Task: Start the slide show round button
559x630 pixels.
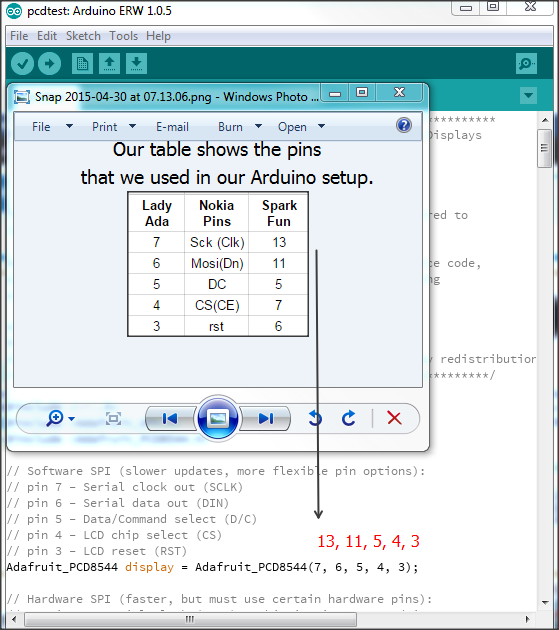Action: pos(217,419)
